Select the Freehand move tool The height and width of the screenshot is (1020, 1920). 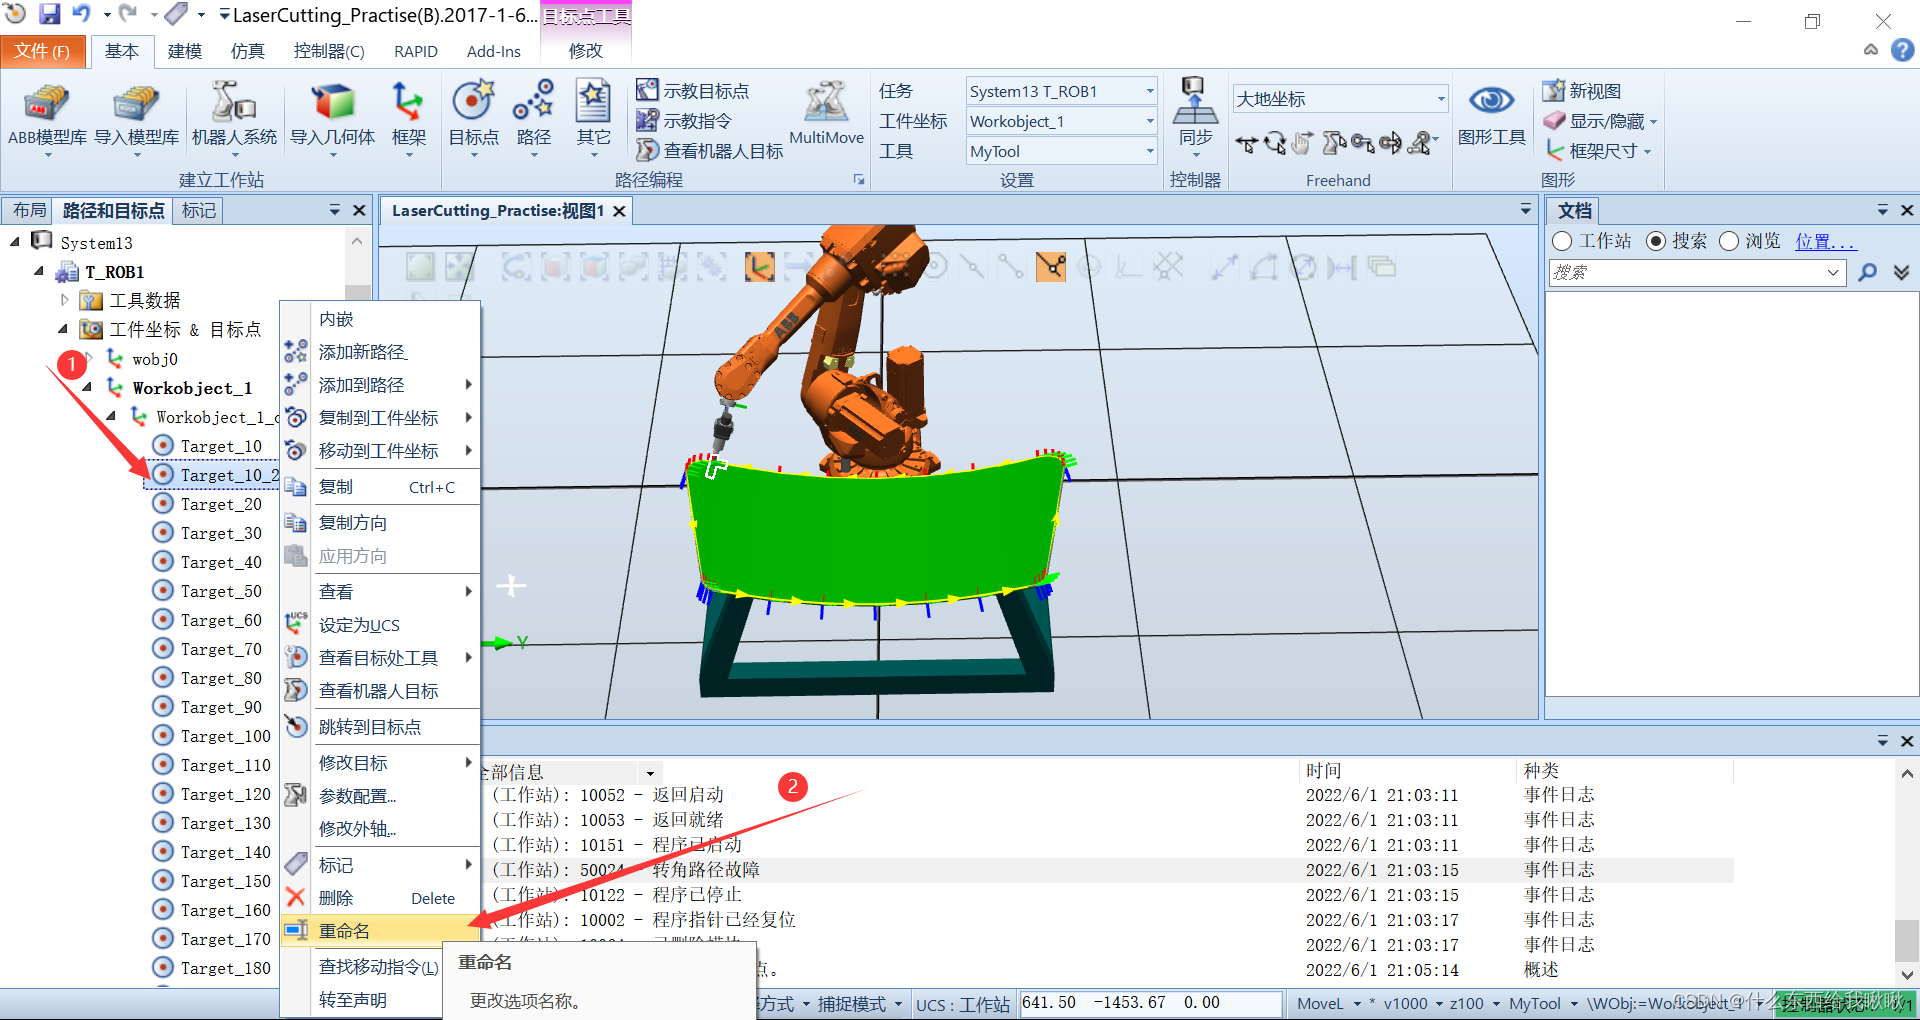(x=1246, y=144)
